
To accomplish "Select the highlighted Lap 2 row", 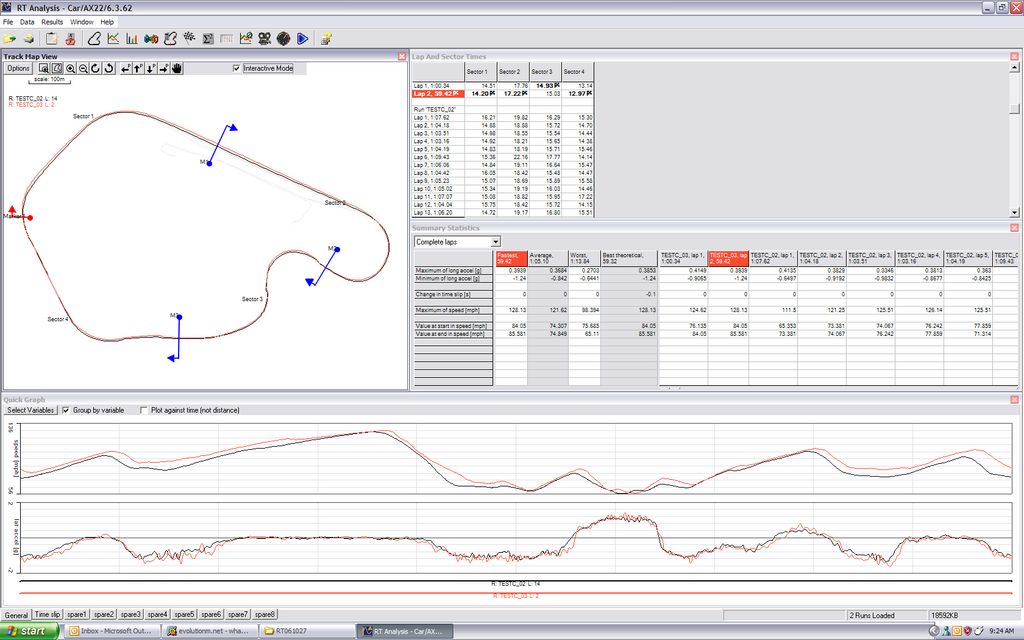I will click(x=437, y=93).
